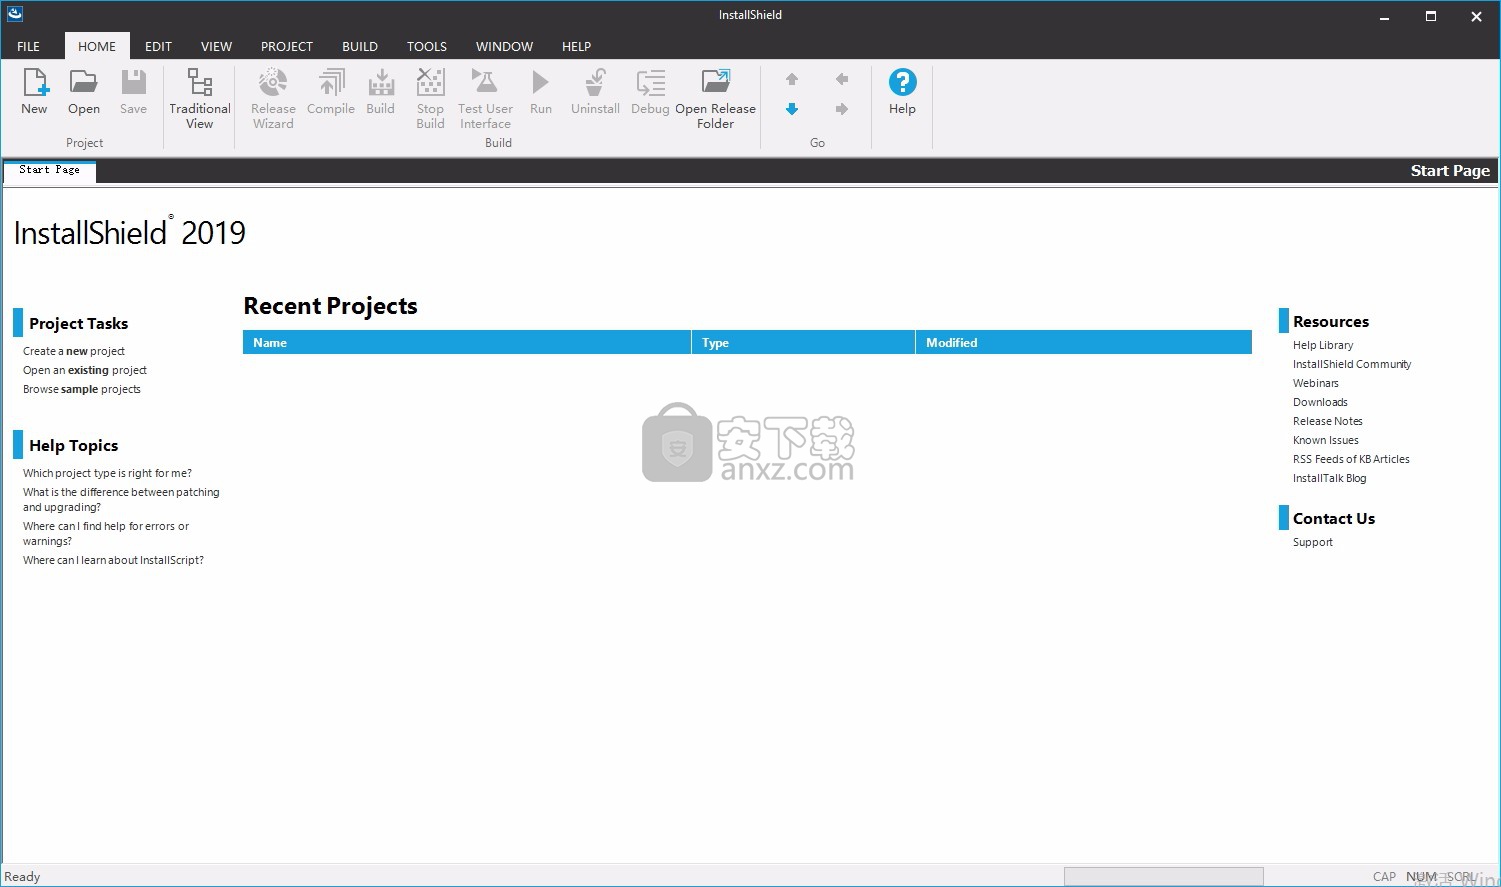Launch the Release Wizard
Screen dimensions: 1501x887
coord(273,99)
